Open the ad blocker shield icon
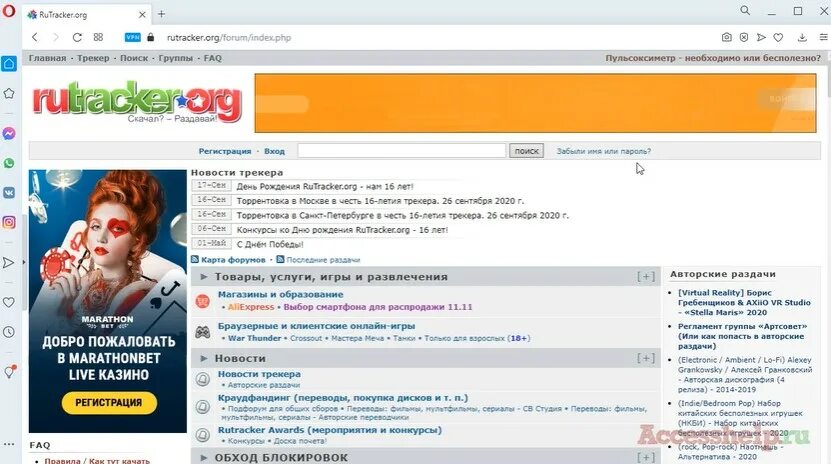 (744, 37)
